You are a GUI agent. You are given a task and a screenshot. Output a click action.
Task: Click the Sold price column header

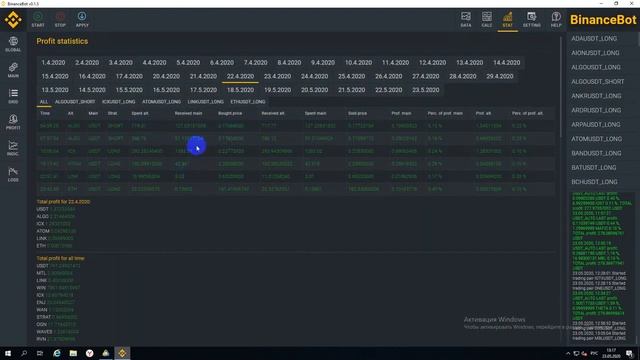click(358, 113)
